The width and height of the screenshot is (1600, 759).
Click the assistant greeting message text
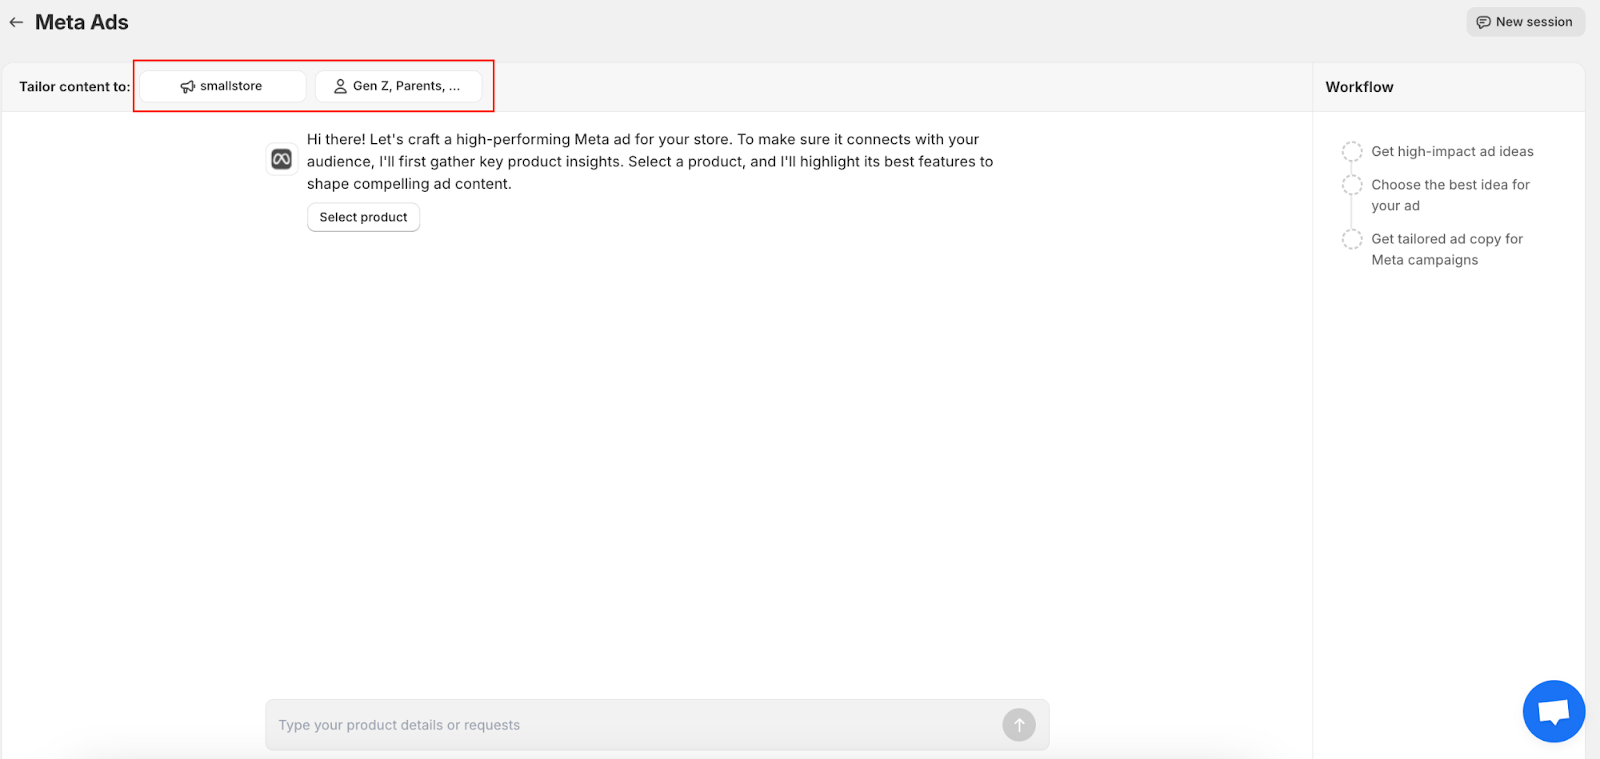click(650, 161)
